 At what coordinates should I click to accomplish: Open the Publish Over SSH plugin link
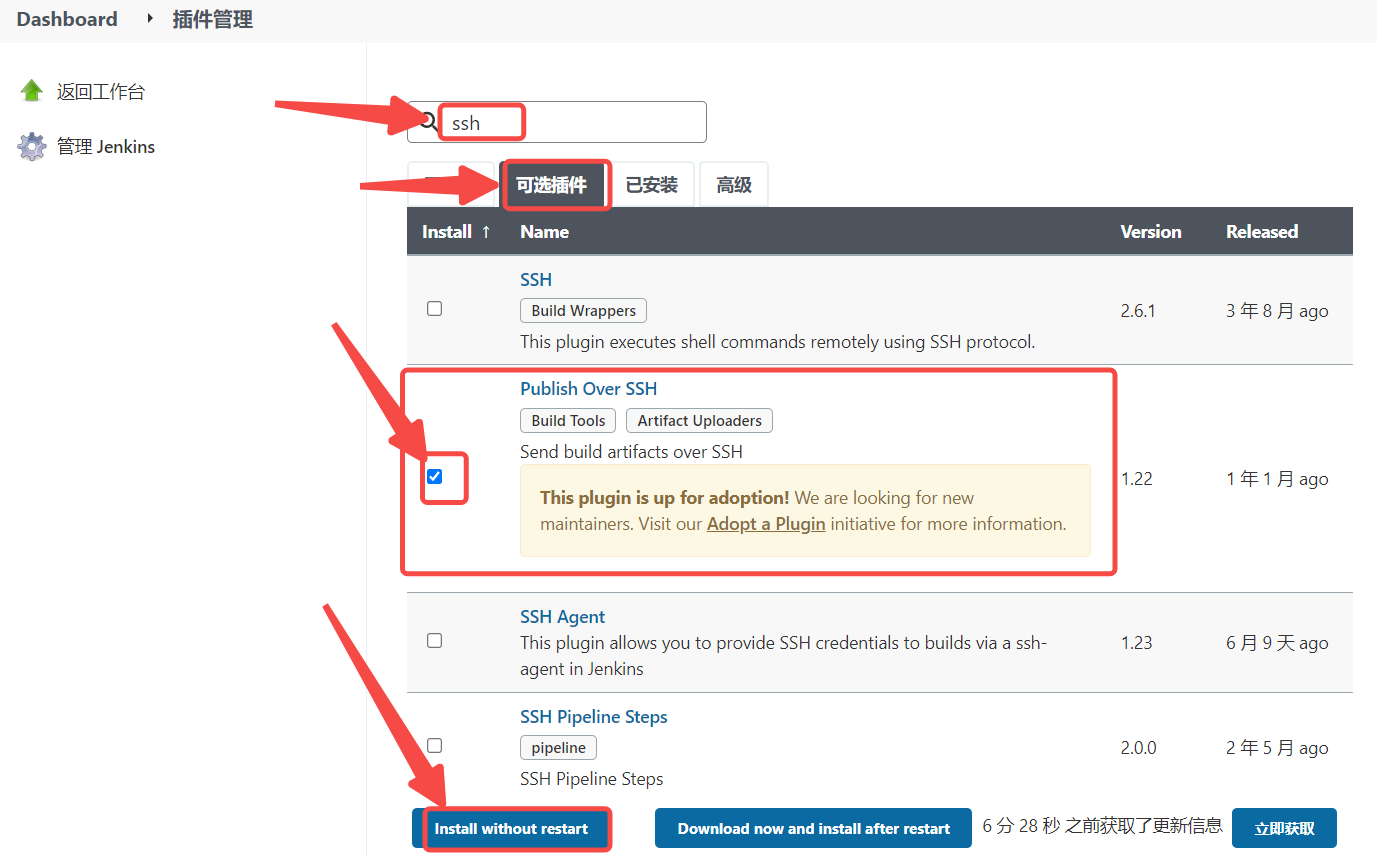(x=589, y=388)
